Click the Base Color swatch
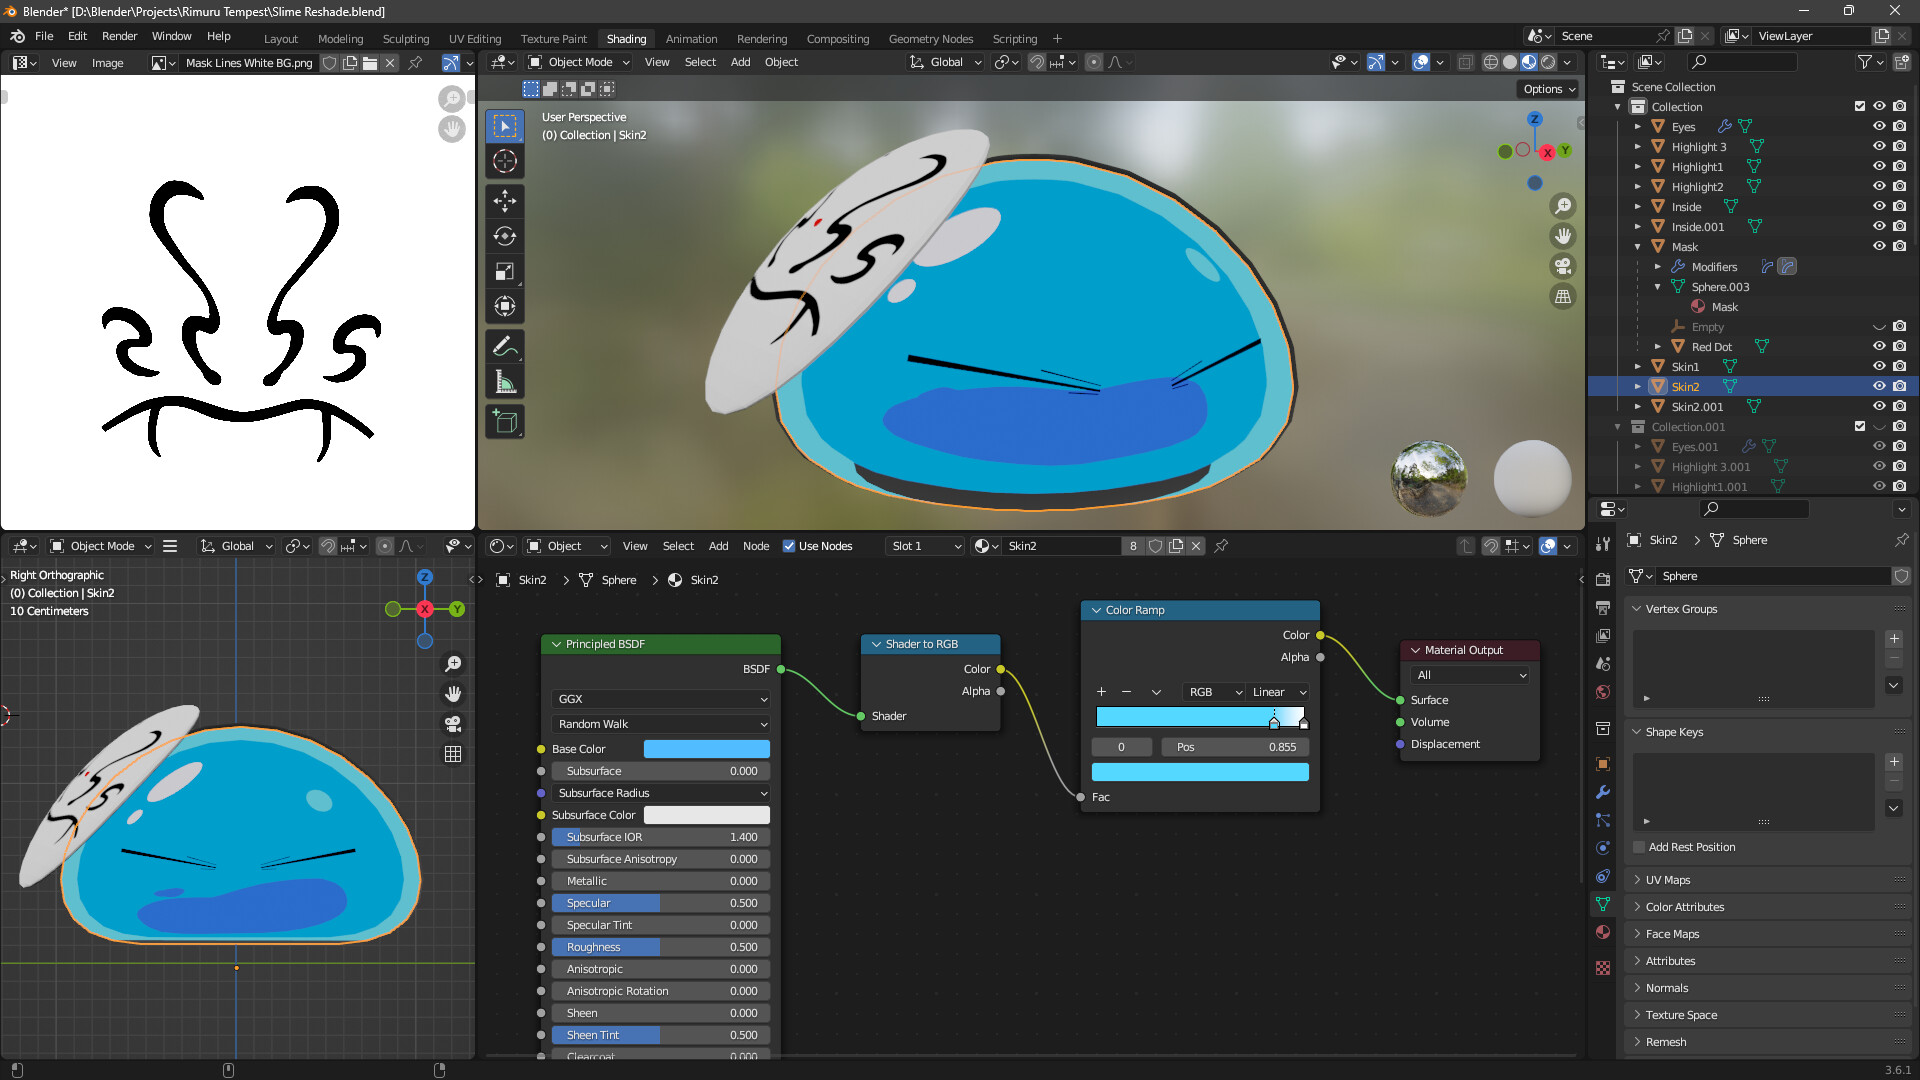Viewport: 1920px width, 1080px height. [x=706, y=748]
